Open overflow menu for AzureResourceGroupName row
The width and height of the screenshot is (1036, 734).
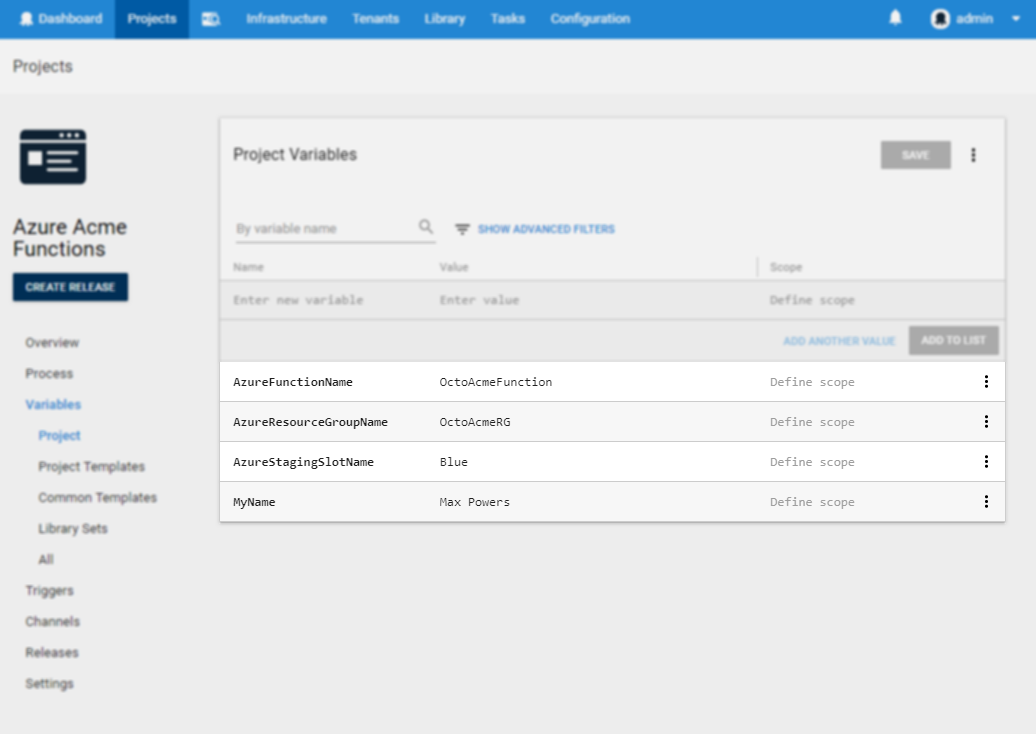click(986, 422)
